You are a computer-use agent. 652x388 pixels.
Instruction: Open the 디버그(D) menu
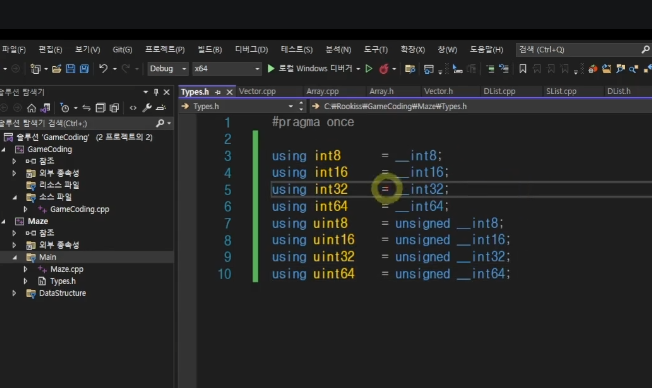click(251, 49)
